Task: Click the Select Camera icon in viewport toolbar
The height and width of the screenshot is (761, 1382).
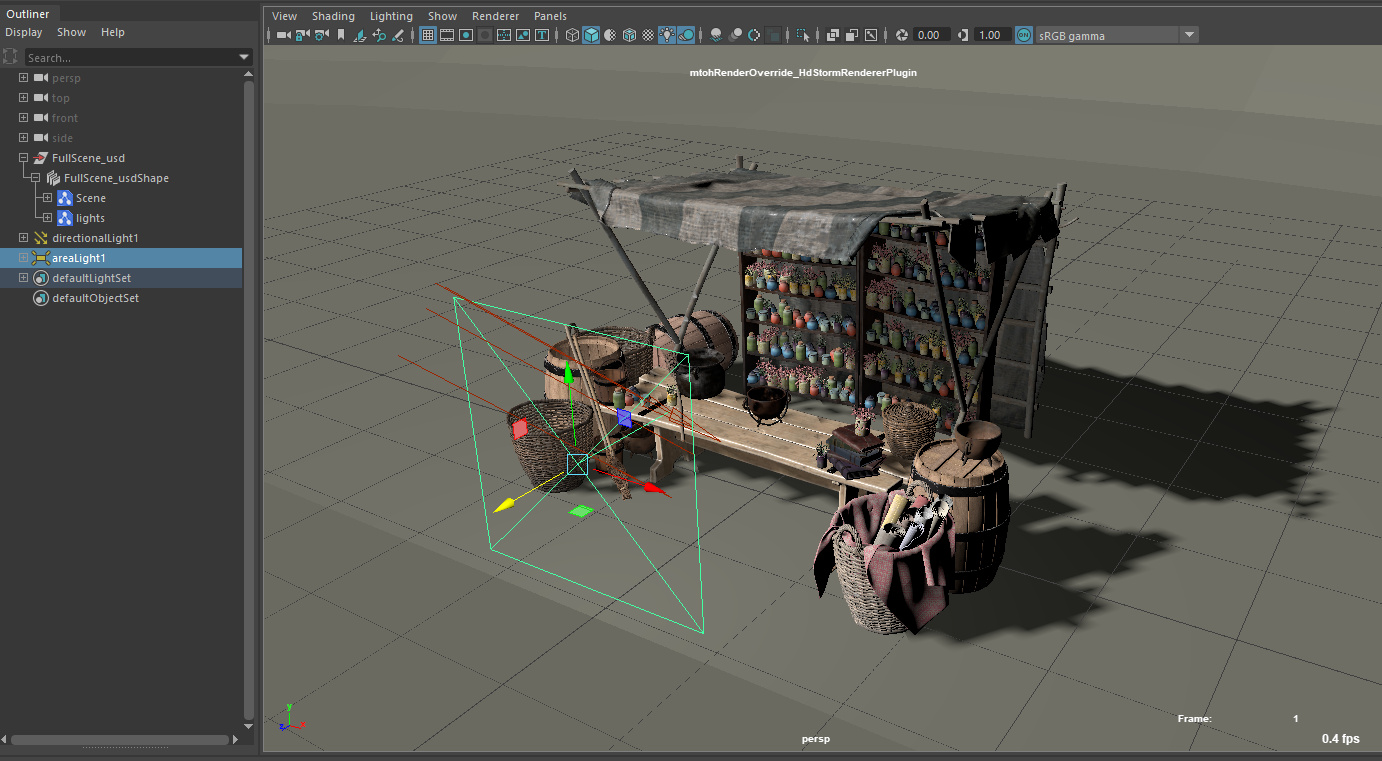Action: [283, 35]
